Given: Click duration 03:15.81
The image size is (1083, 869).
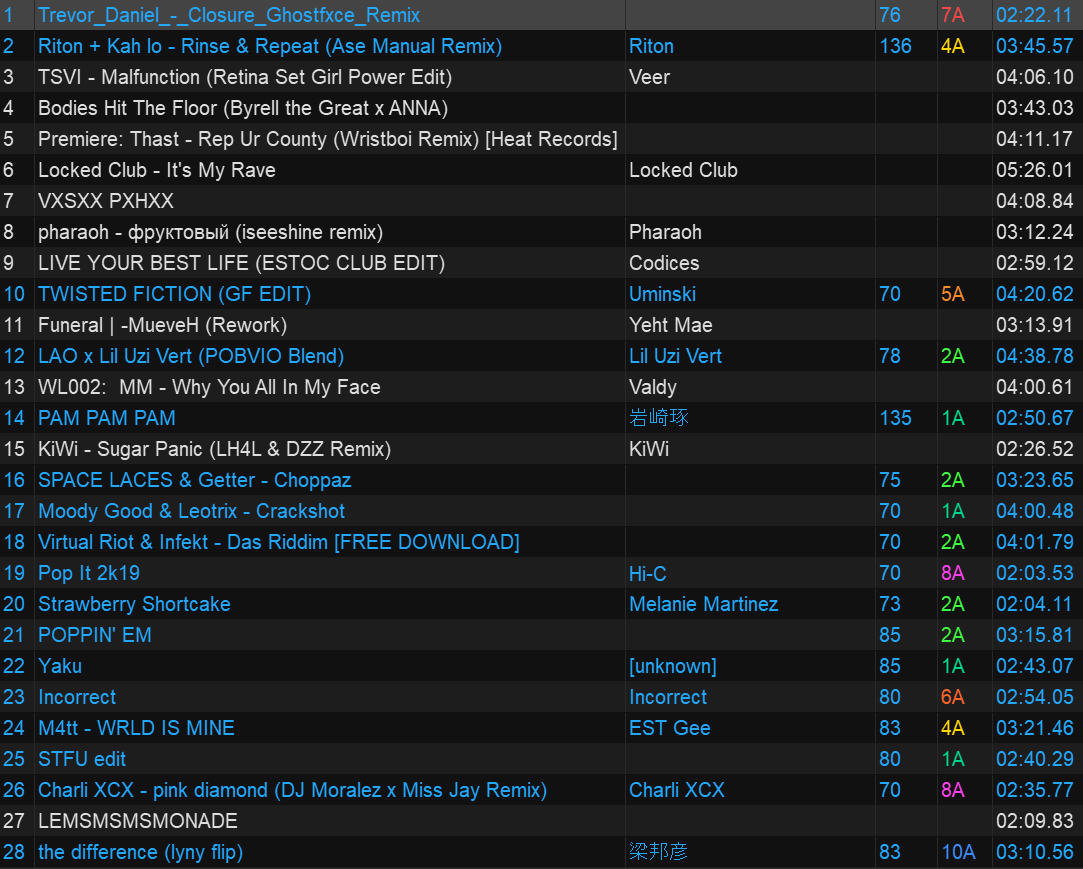Looking at the screenshot, I should [x=1035, y=635].
